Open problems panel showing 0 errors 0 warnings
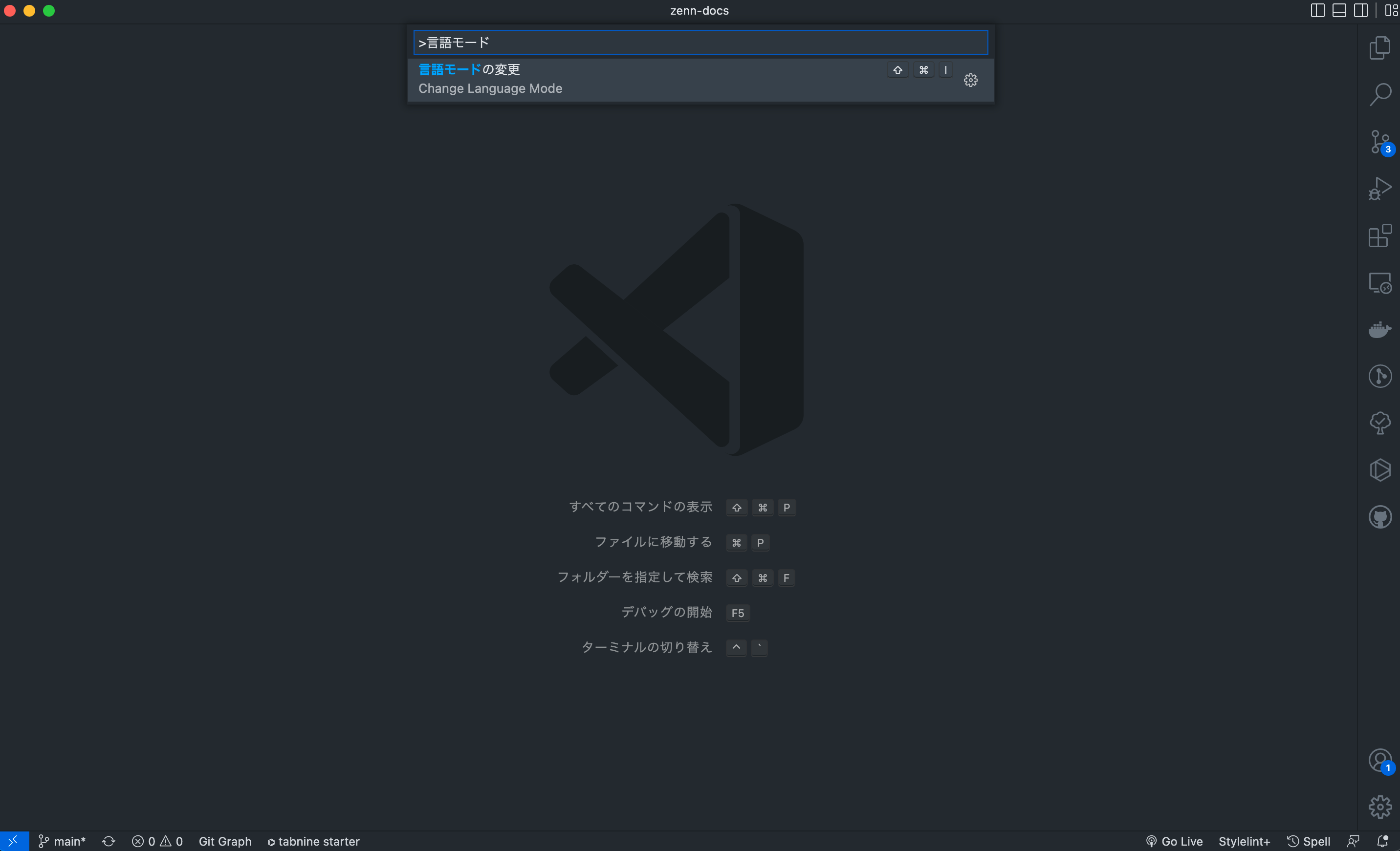1400x851 pixels. (x=157, y=841)
